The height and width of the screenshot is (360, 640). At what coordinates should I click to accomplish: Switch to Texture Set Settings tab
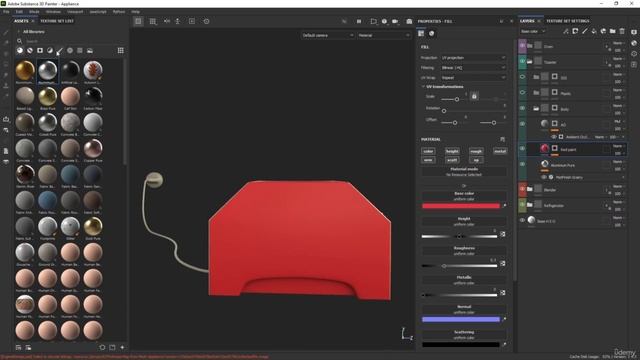[568, 21]
